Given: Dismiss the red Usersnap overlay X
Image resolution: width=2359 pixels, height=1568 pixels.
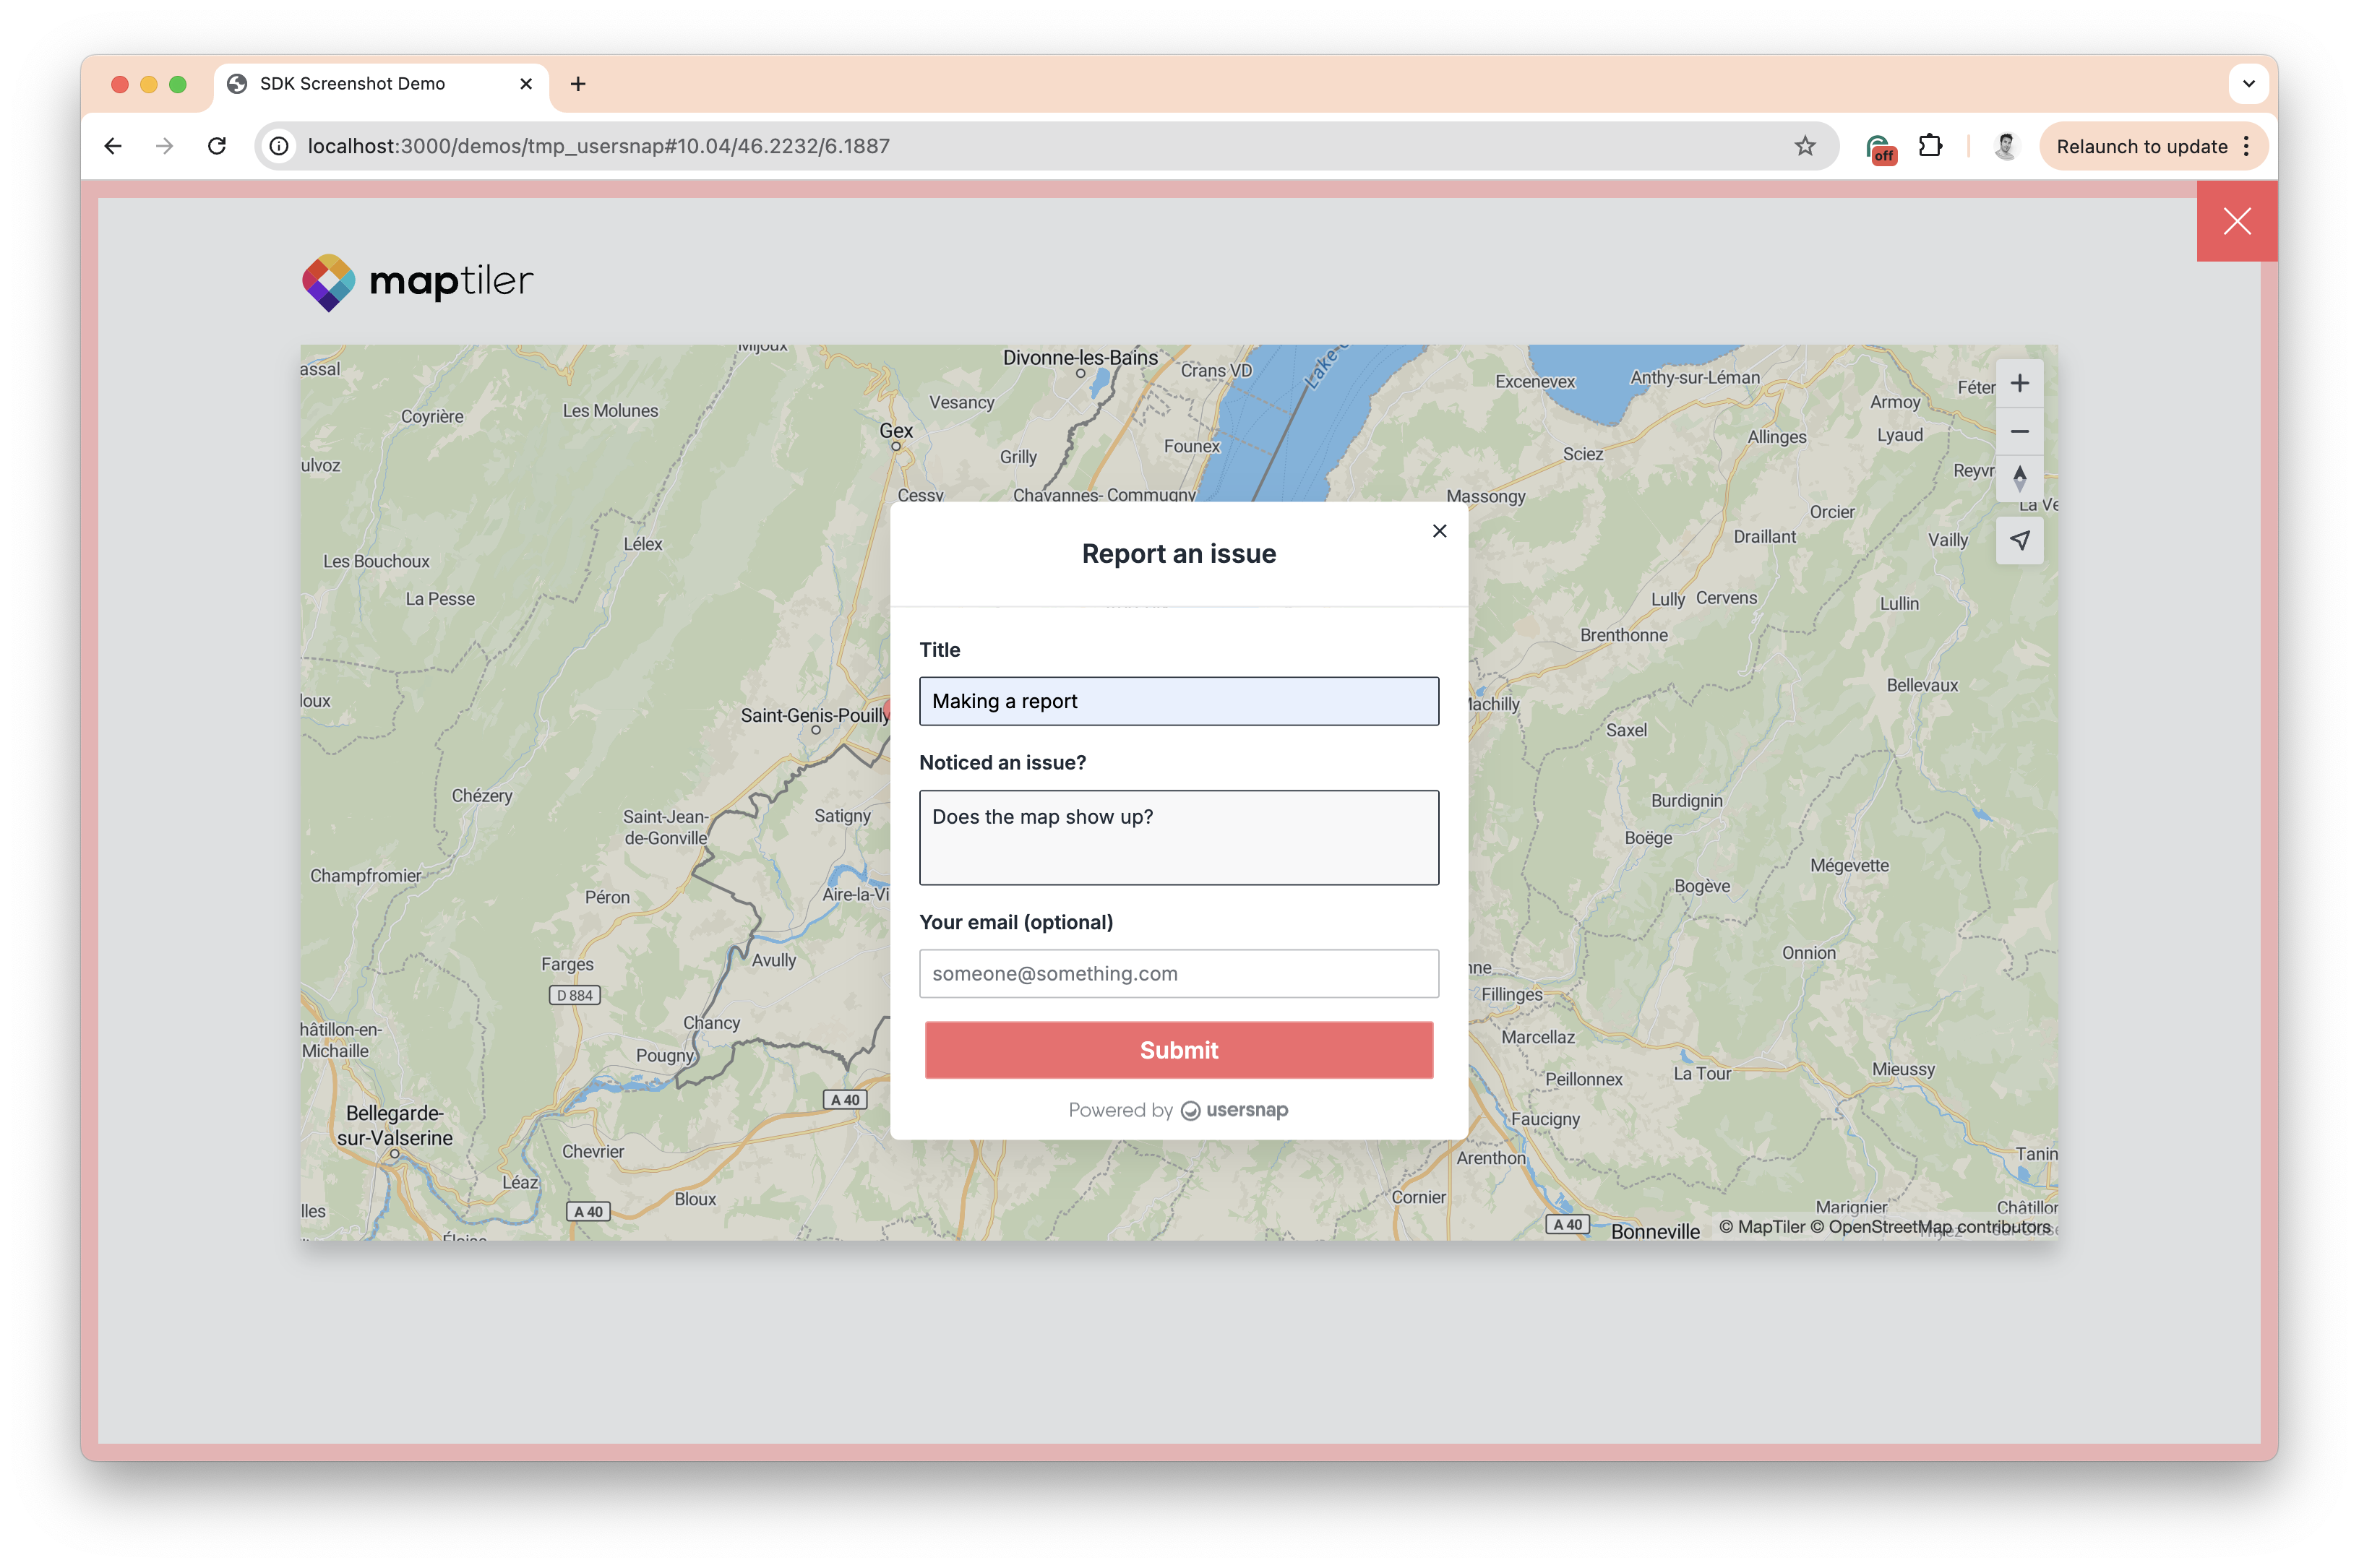Looking at the screenshot, I should pyautogui.click(x=2236, y=221).
